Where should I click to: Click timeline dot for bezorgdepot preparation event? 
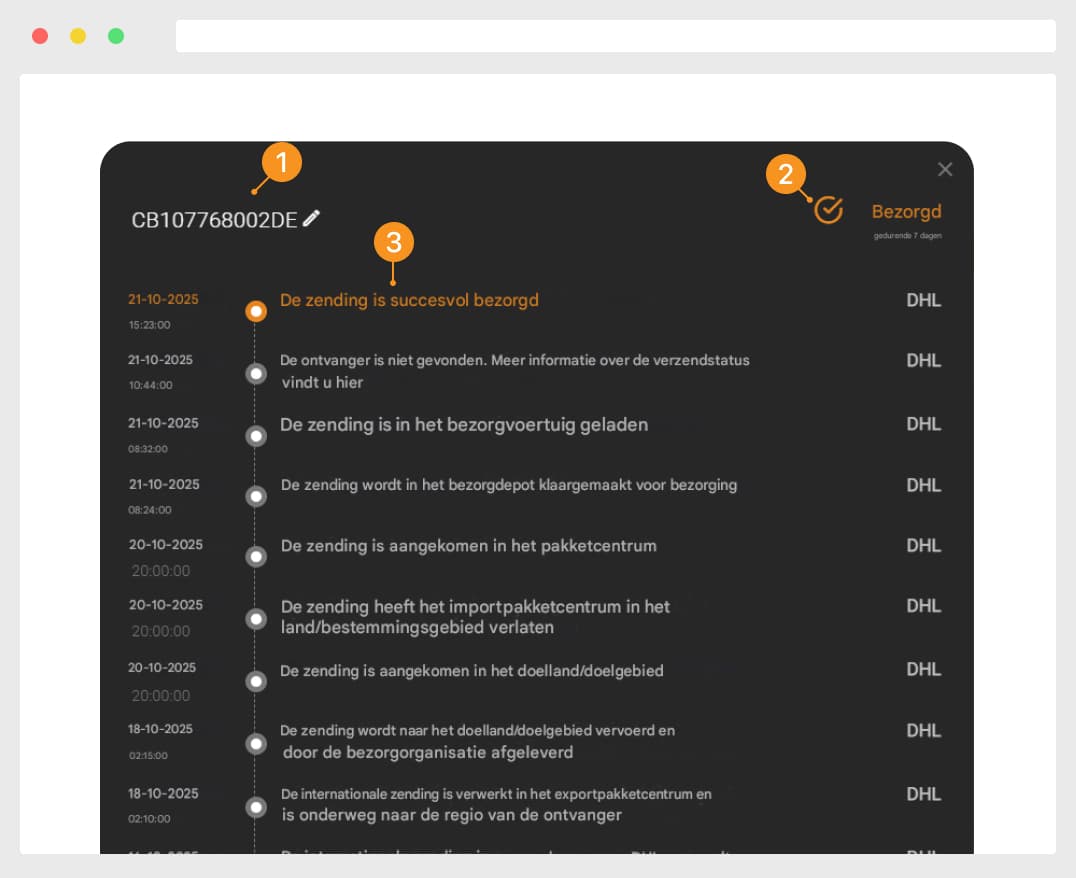click(256, 496)
